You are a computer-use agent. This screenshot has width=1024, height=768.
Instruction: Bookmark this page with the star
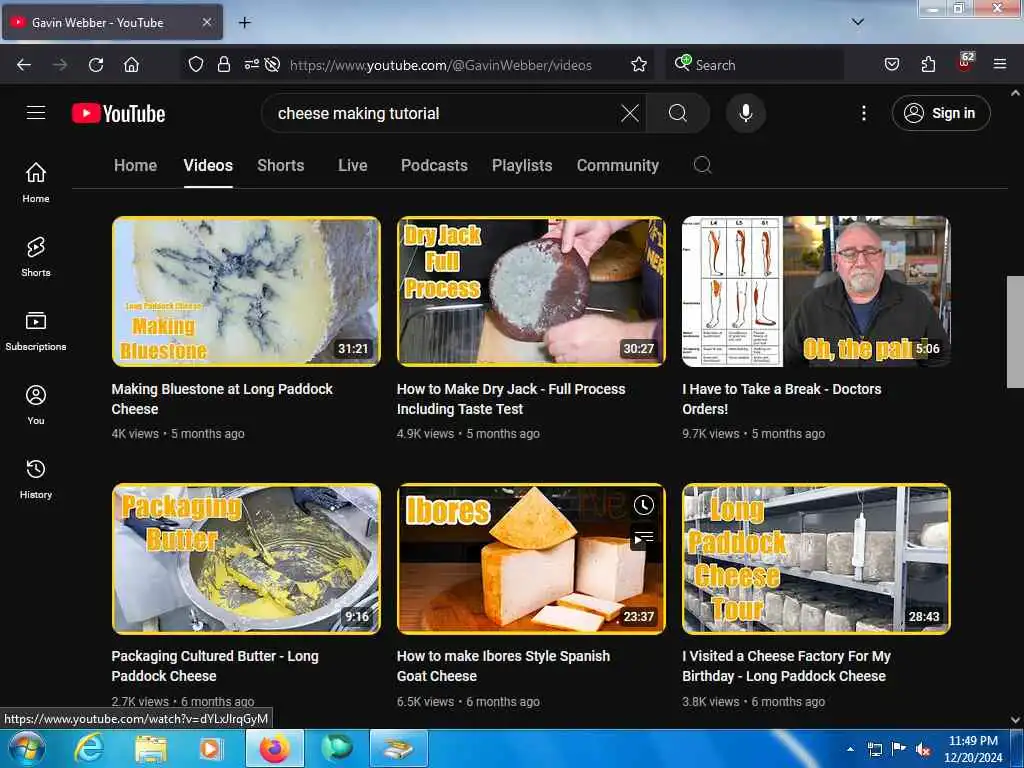(x=639, y=64)
